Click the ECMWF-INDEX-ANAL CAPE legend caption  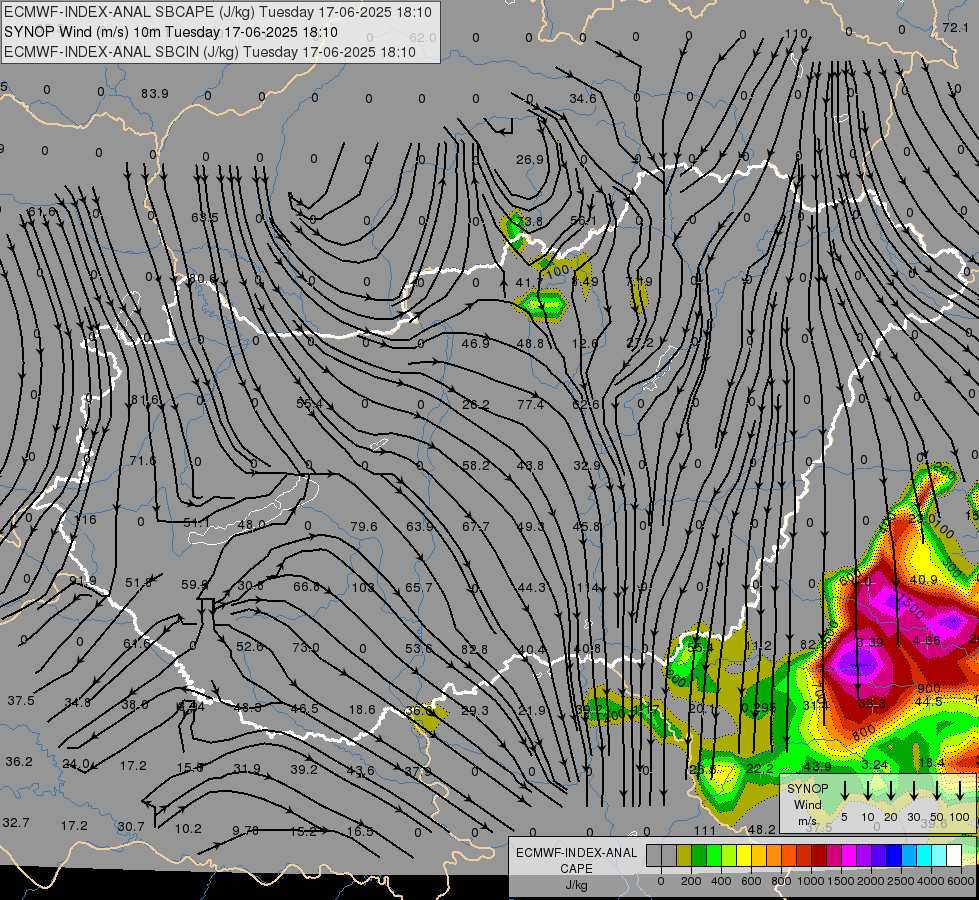tap(576, 860)
